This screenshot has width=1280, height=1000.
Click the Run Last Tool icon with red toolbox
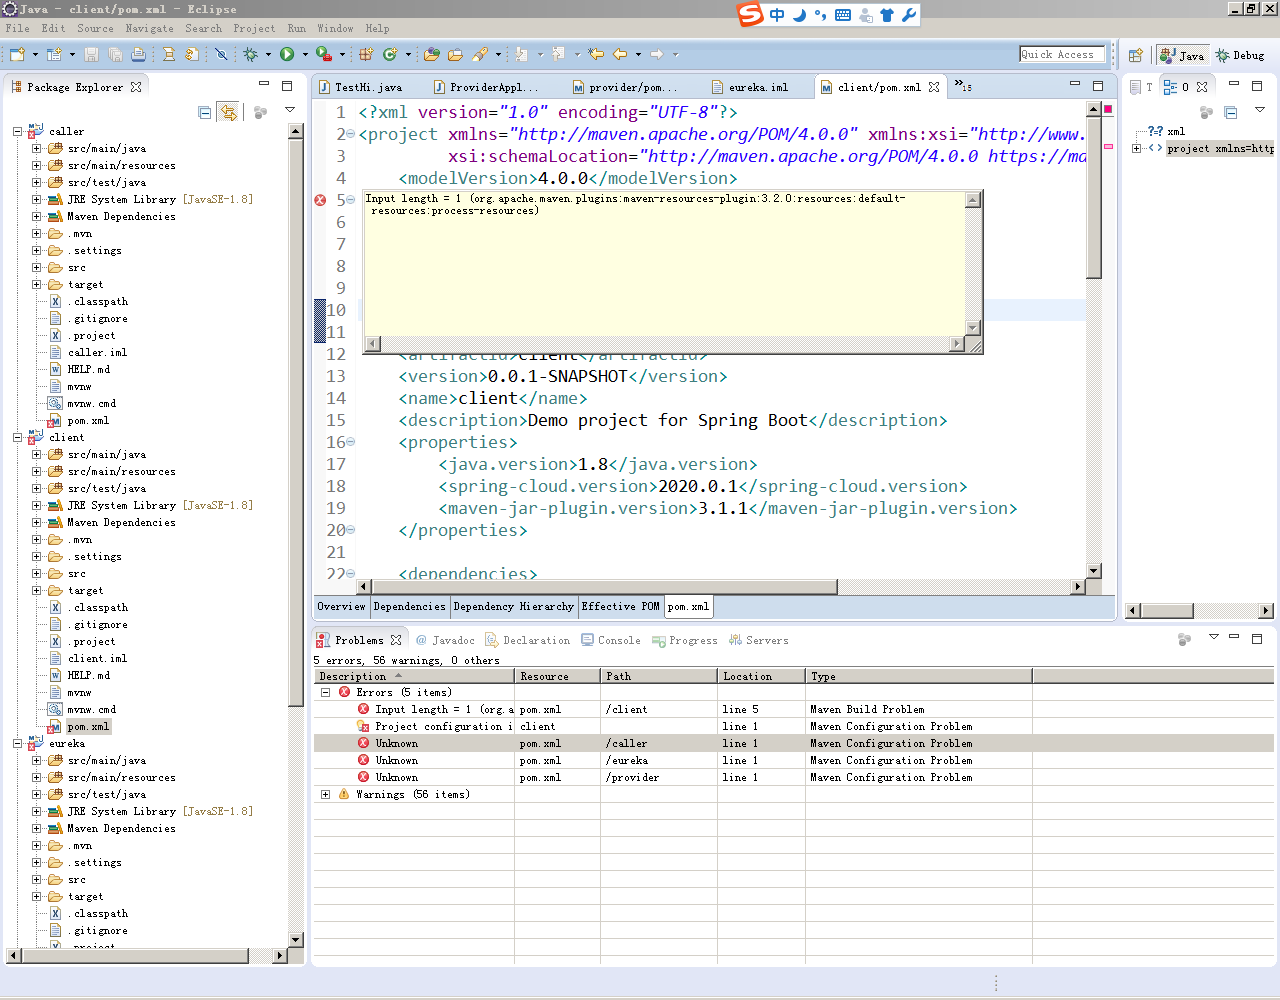323,54
